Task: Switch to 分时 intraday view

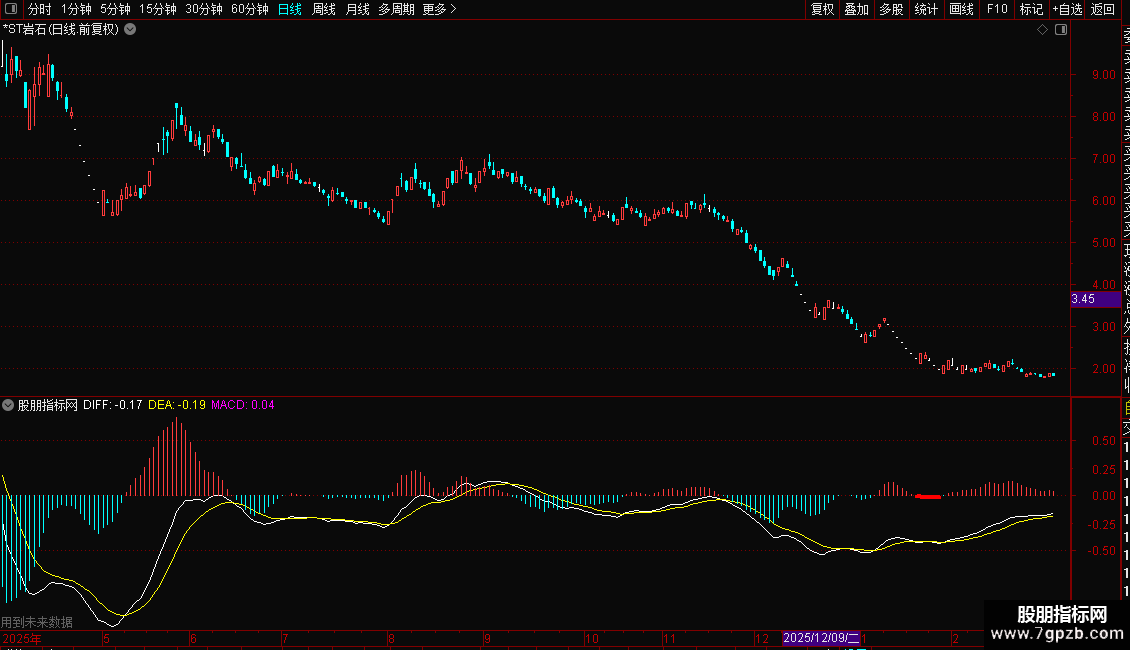Action: tap(40, 9)
